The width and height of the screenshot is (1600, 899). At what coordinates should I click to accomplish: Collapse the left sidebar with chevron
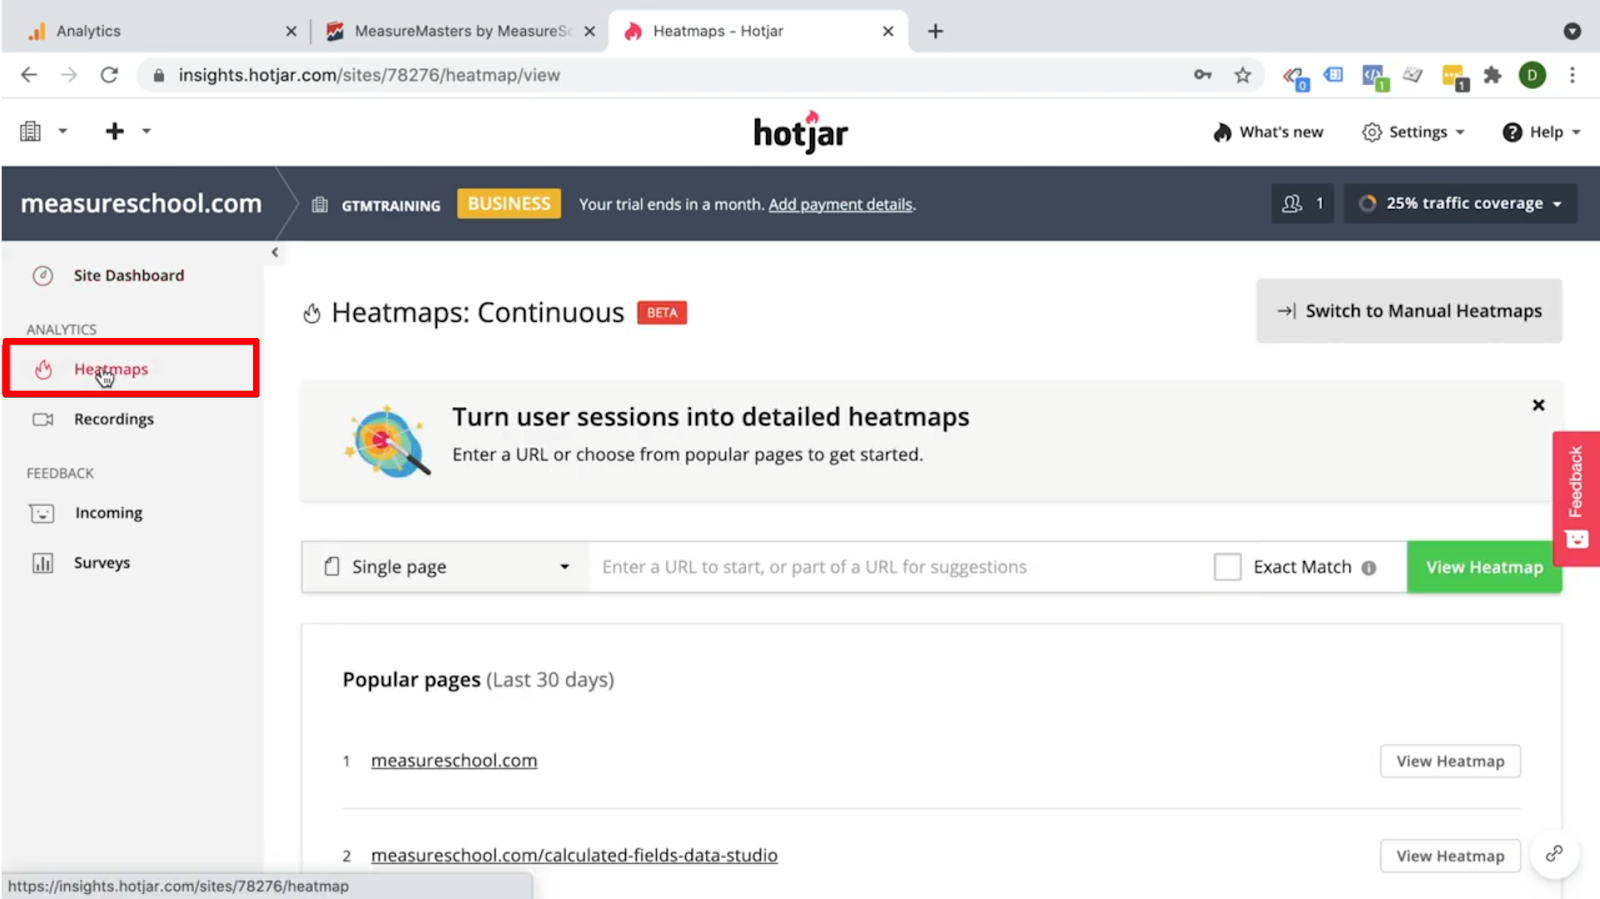[x=275, y=252]
